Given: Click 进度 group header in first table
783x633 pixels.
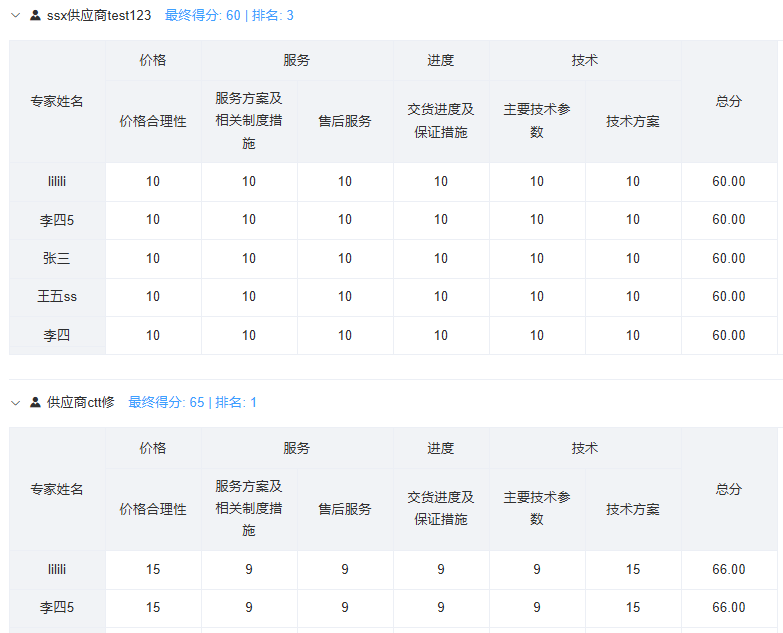Looking at the screenshot, I should tap(440, 60).
